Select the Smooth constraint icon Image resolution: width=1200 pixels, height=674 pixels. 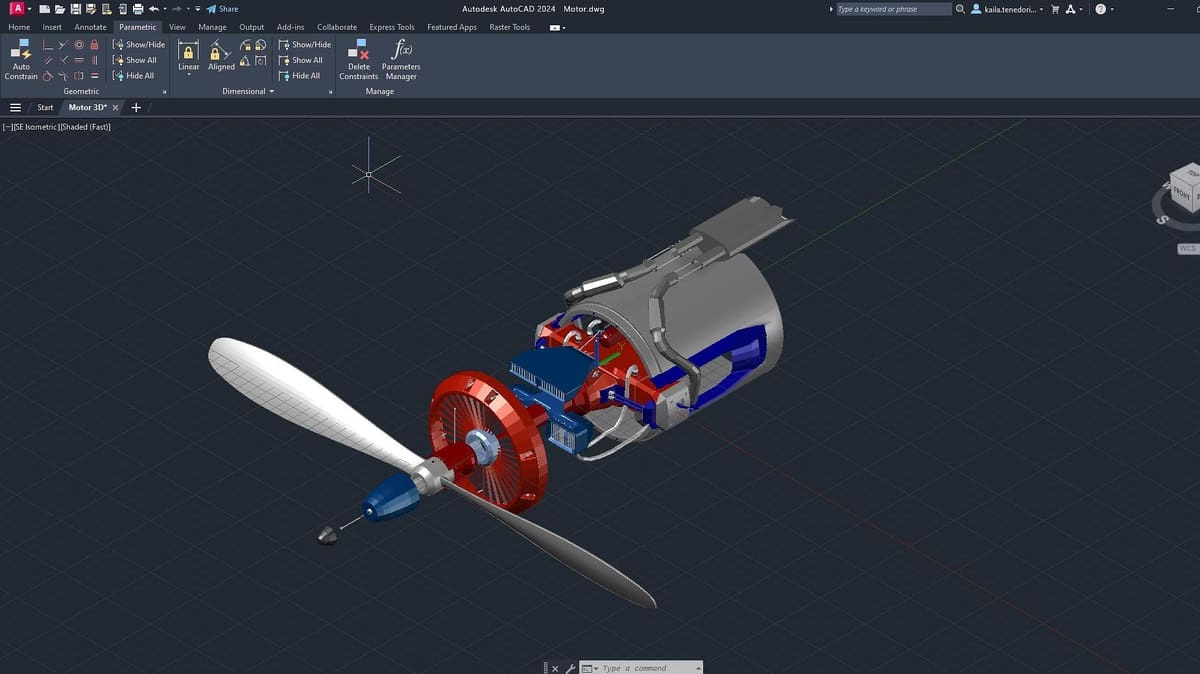pos(63,76)
